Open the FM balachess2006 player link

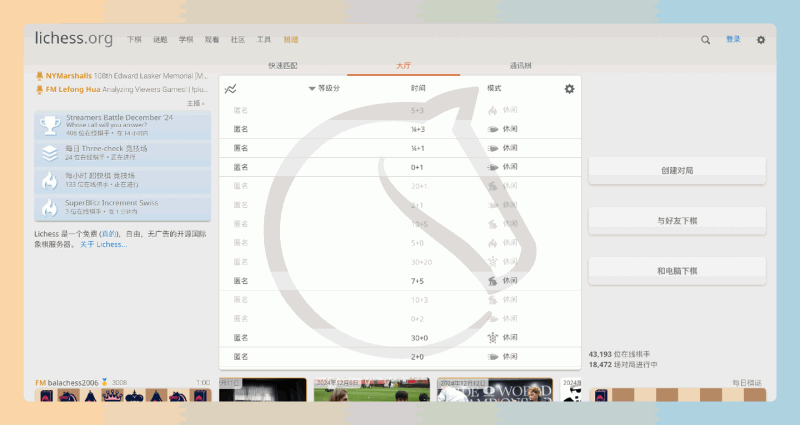click(x=67, y=382)
